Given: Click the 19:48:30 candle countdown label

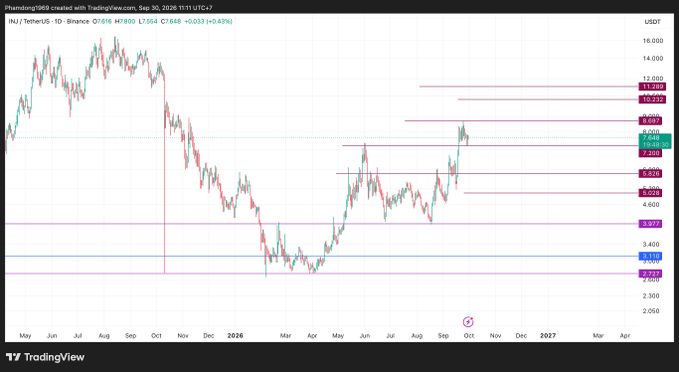Looking at the screenshot, I should point(655,145).
